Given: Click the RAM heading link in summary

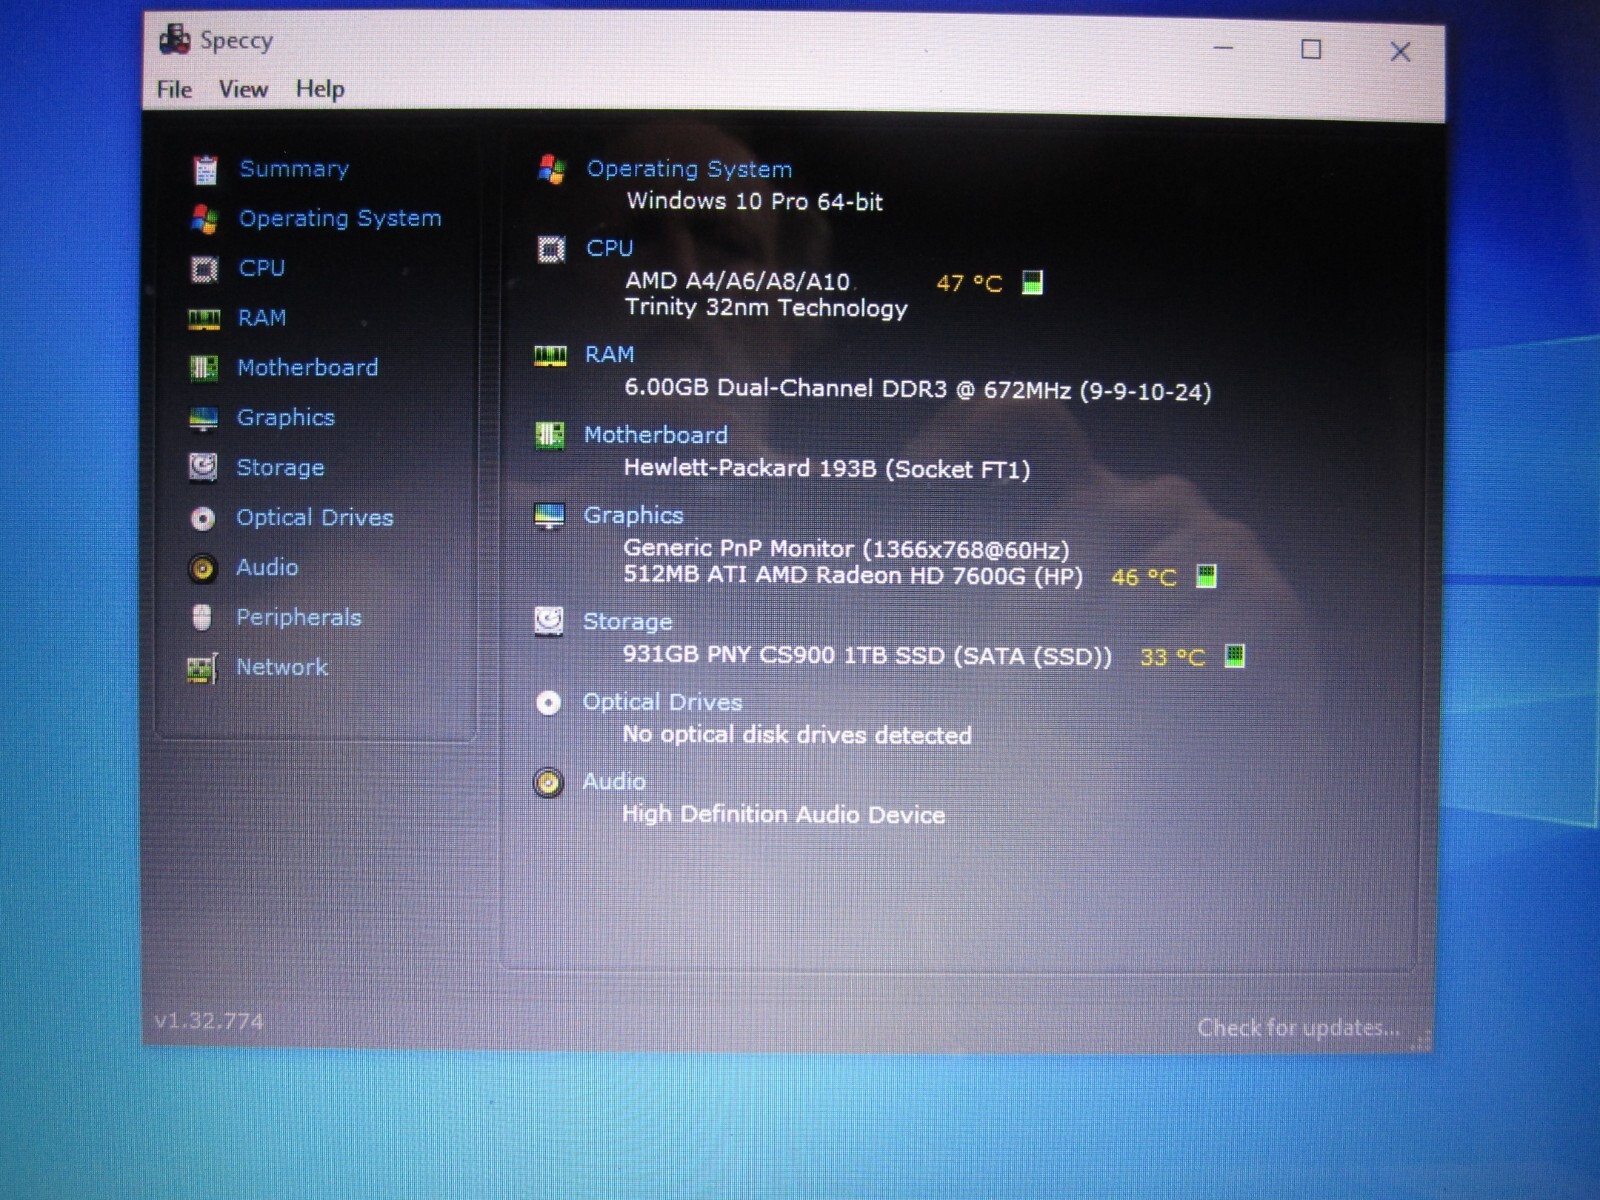Looking at the screenshot, I should point(609,354).
